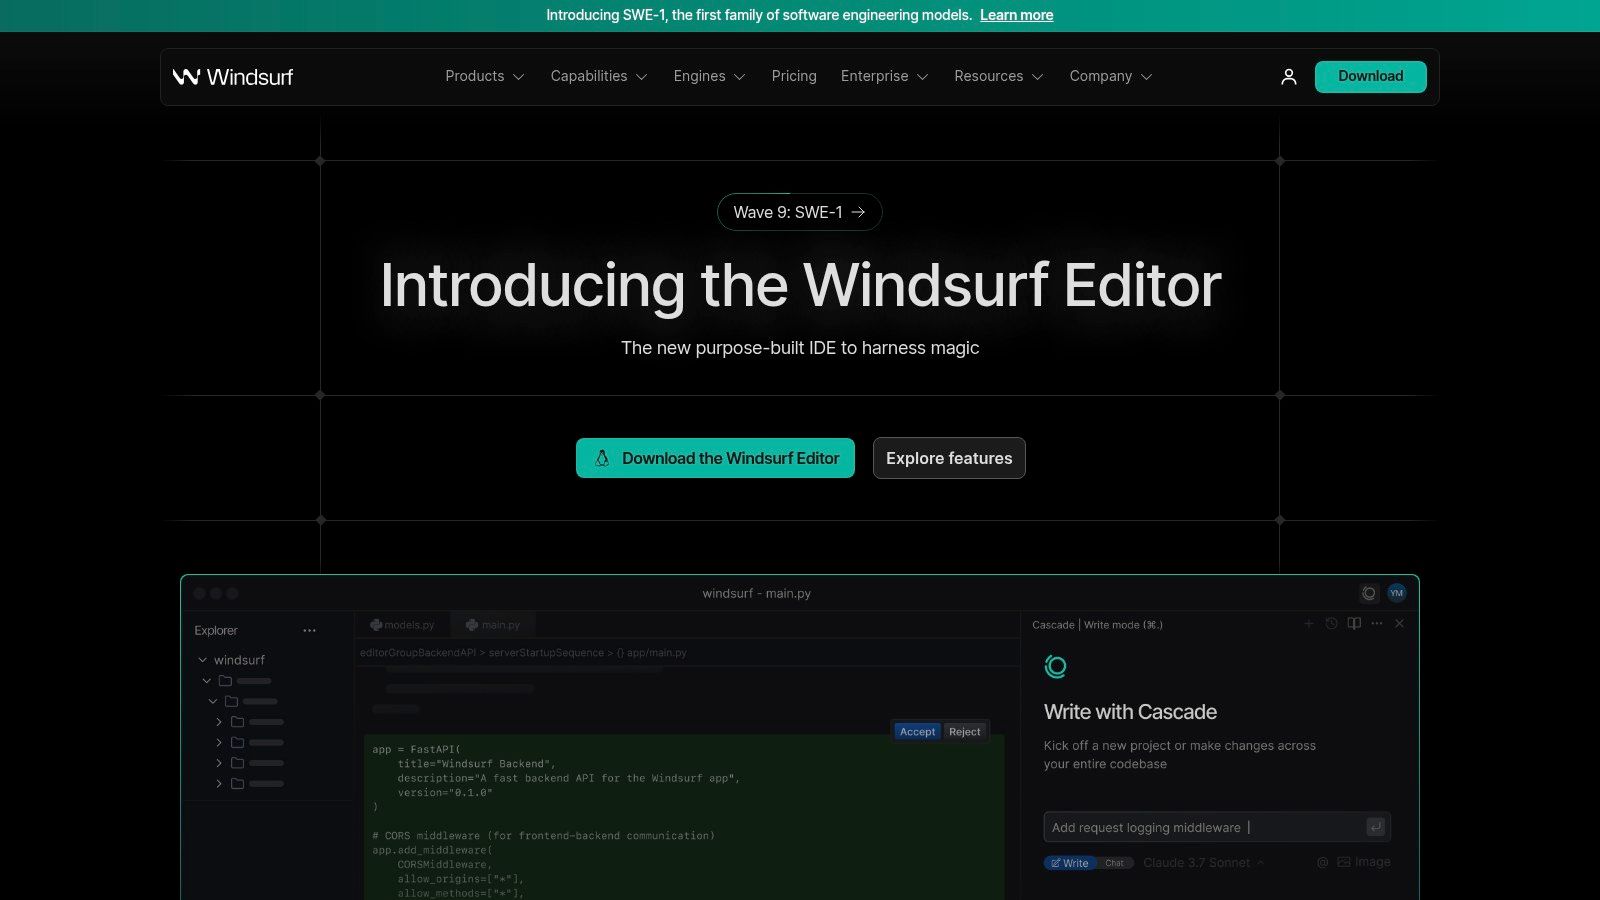
Task: Click Cascade icon in mockup title bar
Action: coord(1369,593)
